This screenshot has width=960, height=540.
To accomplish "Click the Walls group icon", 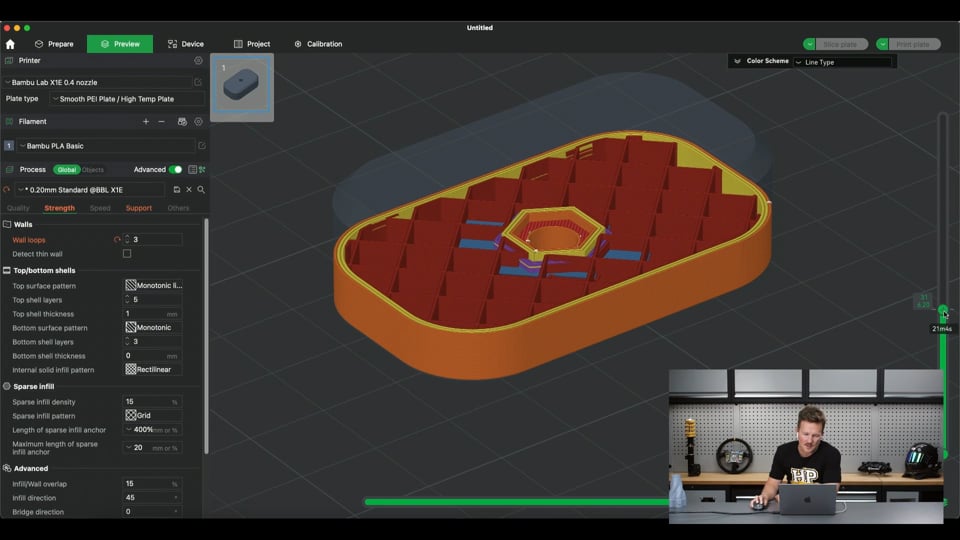I will pos(7,224).
